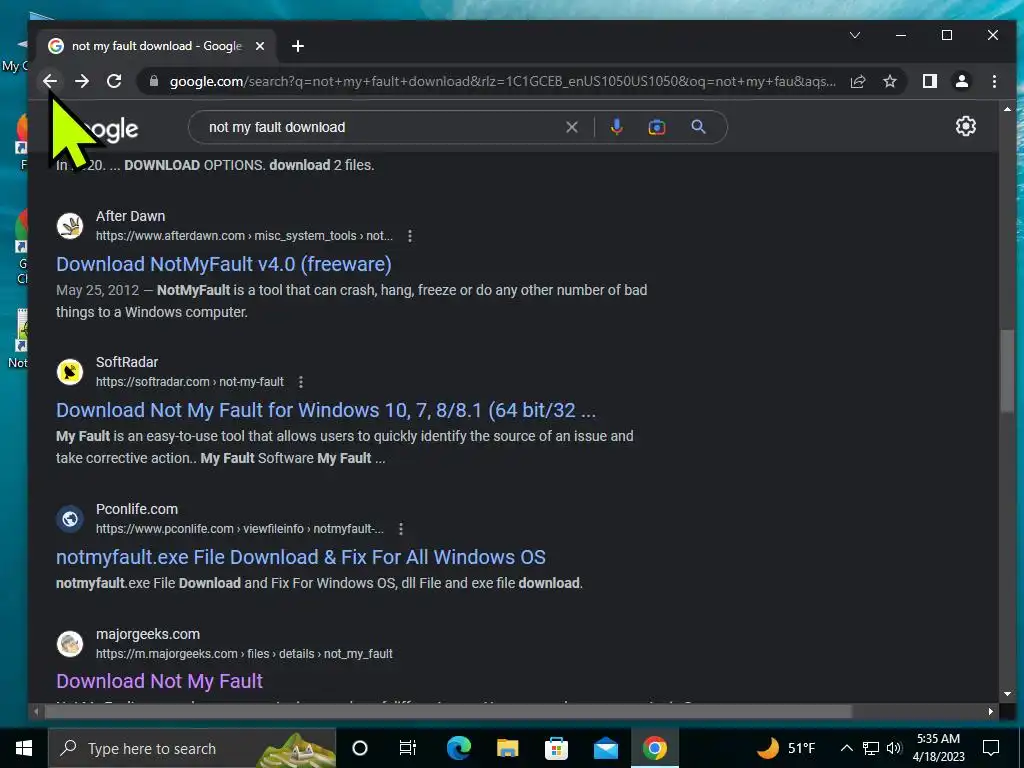Open the volume speaker tray icon
The width and height of the screenshot is (1024, 768).
click(x=894, y=748)
